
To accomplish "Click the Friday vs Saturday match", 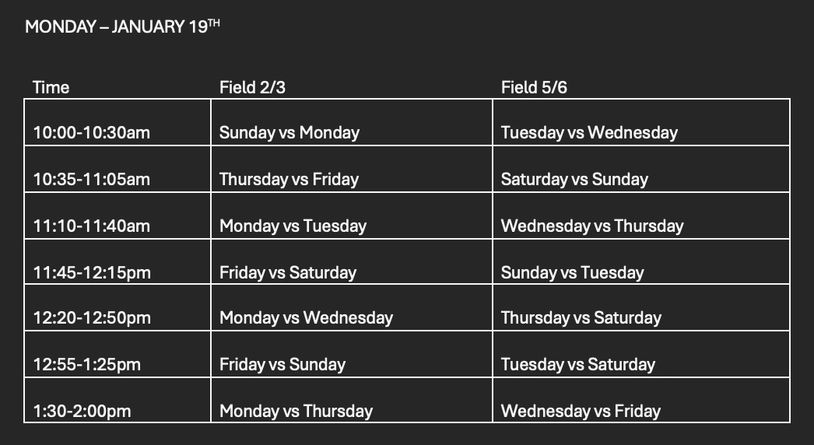I will (x=288, y=272).
